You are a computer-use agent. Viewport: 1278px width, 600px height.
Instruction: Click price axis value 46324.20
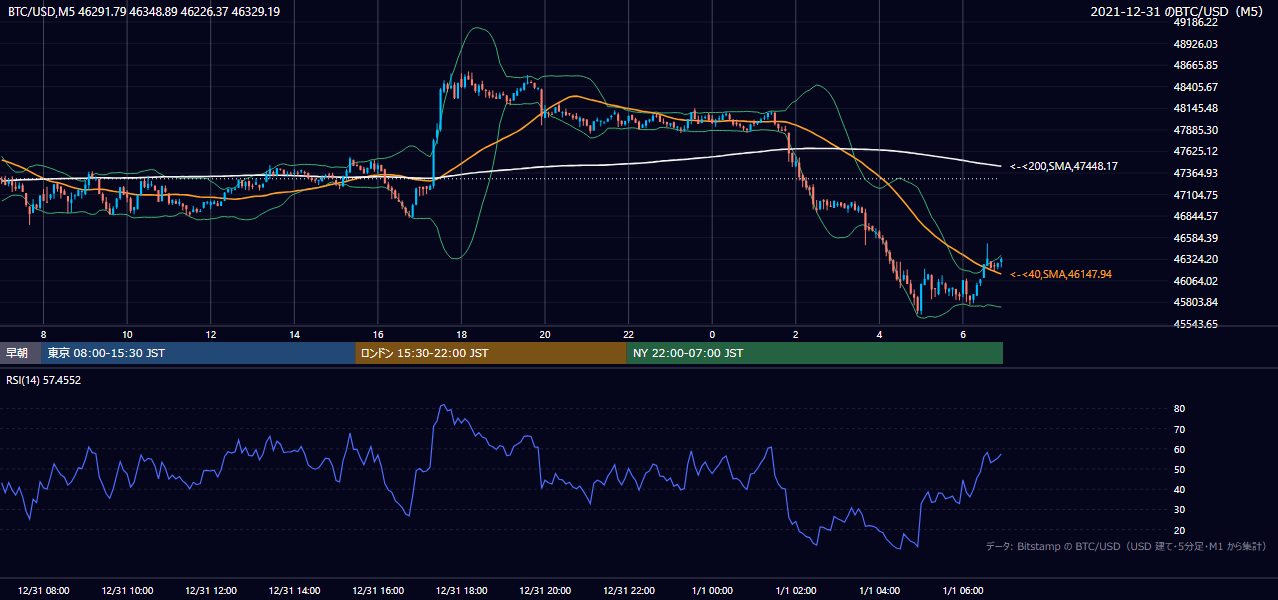[x=1196, y=259]
